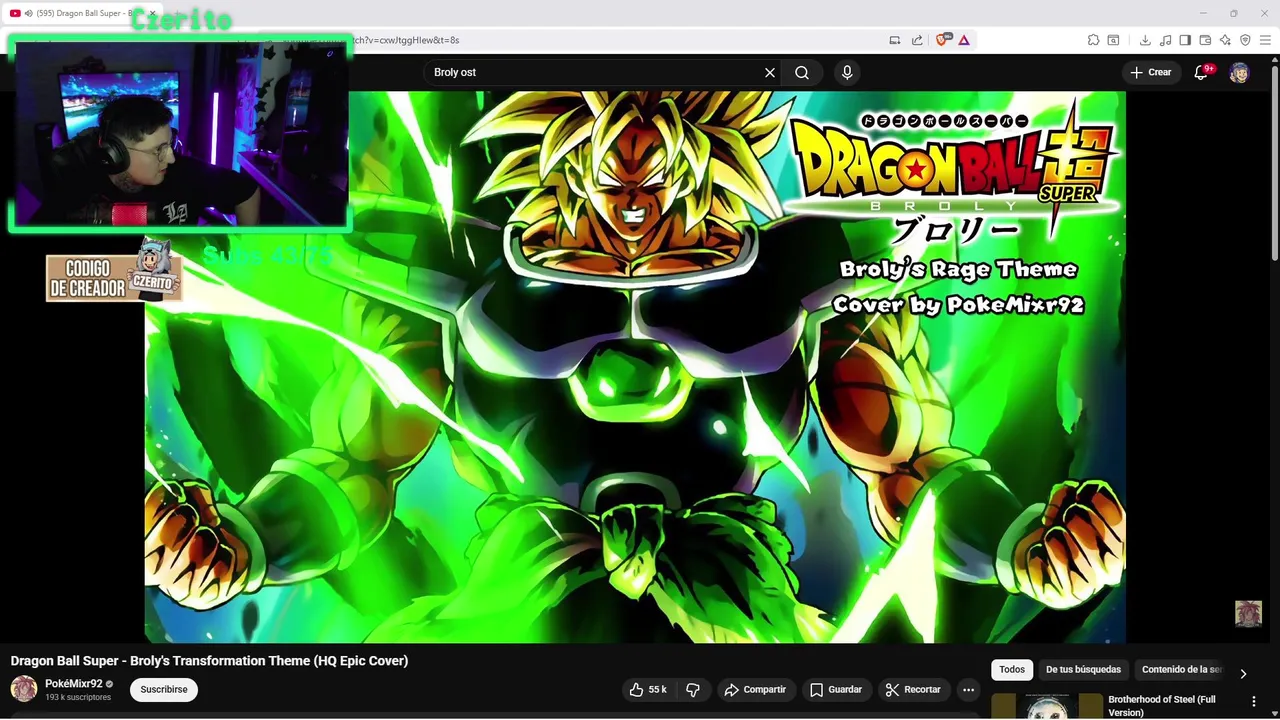Click the Brotherhood of Steel thumbnail

click(x=1047, y=706)
